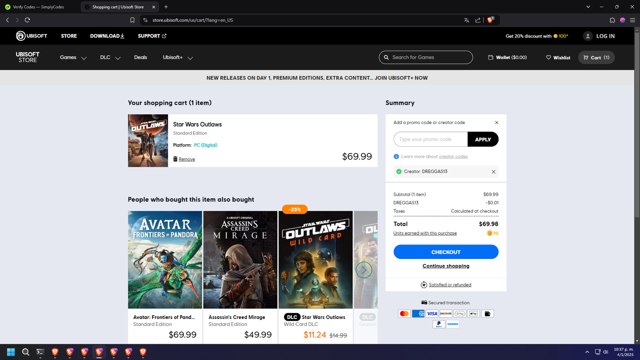Open the Assassin's Creed Mirage cover
This screenshot has height=360, width=640.
coord(240,260)
